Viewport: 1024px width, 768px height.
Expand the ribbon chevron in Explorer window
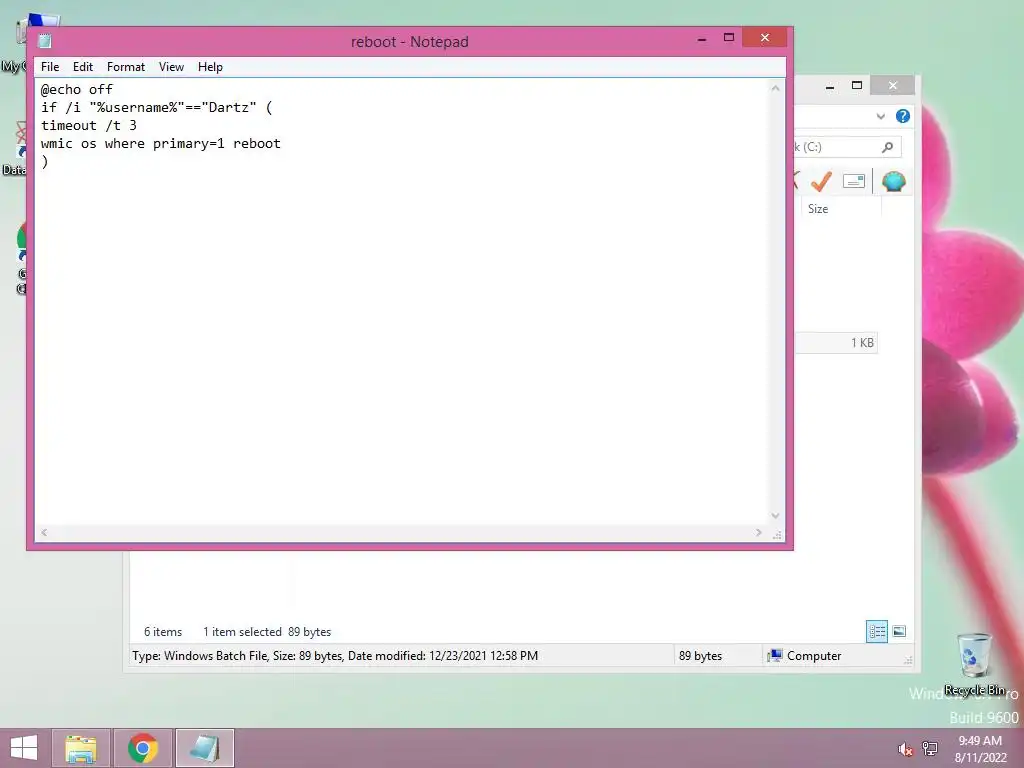pos(880,116)
